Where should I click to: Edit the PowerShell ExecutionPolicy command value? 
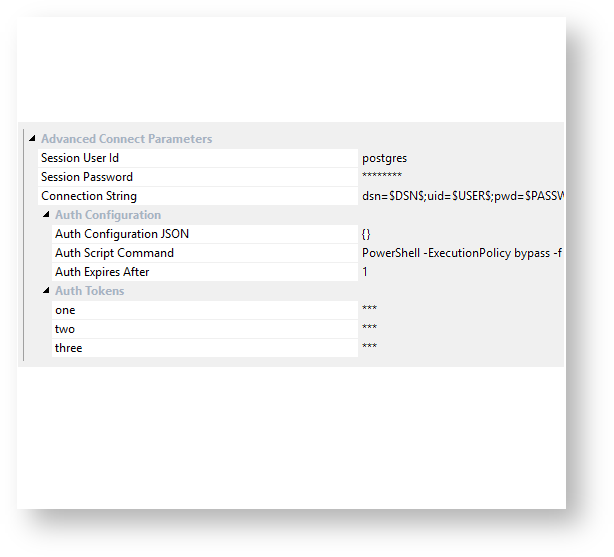[x=461, y=253]
